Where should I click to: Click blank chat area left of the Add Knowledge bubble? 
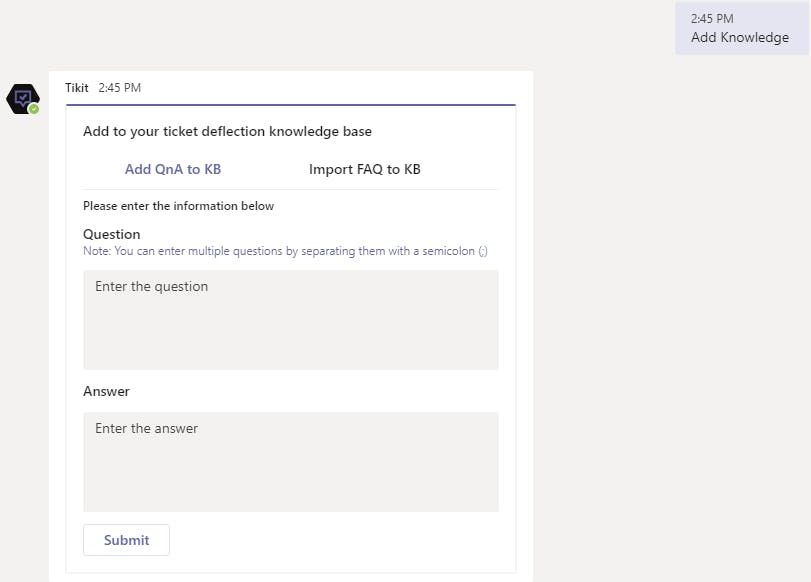(x=400, y=28)
